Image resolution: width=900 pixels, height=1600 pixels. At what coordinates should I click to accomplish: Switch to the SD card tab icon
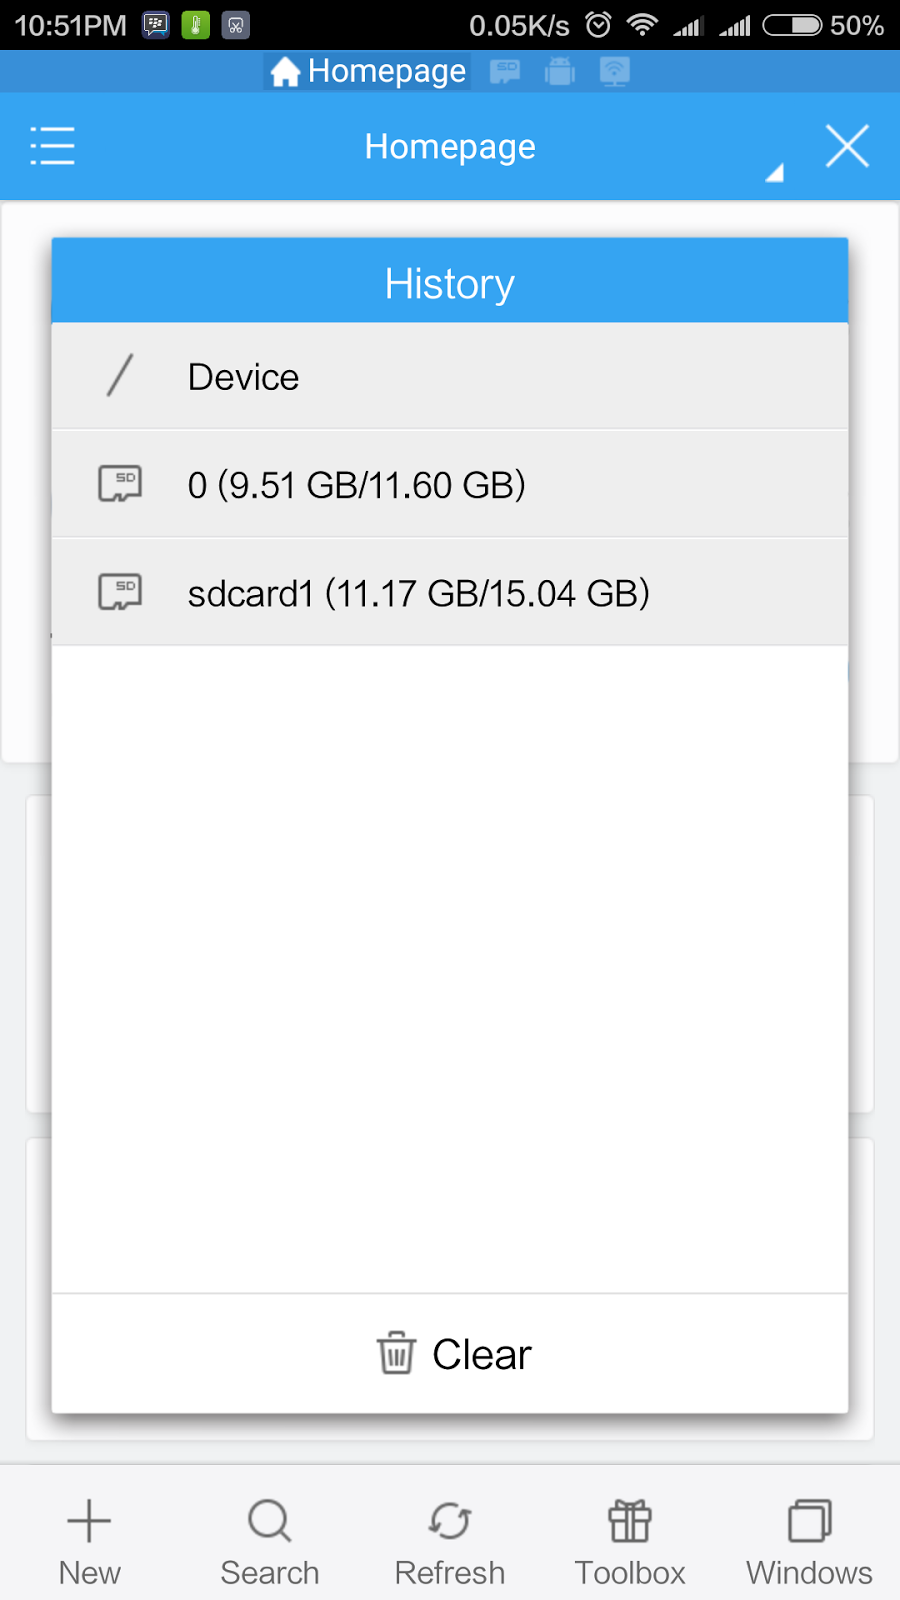pos(505,71)
